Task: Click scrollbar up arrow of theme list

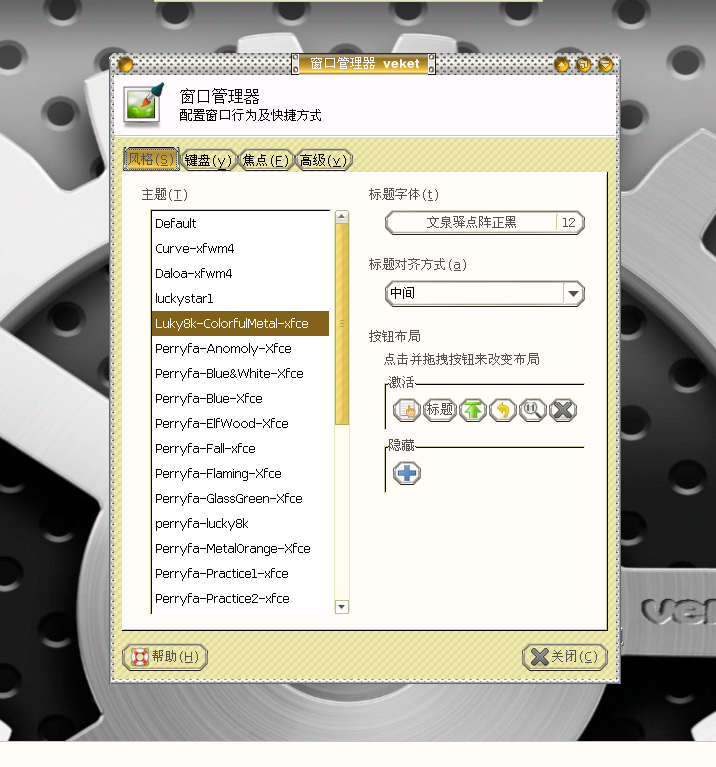Action: click(x=342, y=217)
